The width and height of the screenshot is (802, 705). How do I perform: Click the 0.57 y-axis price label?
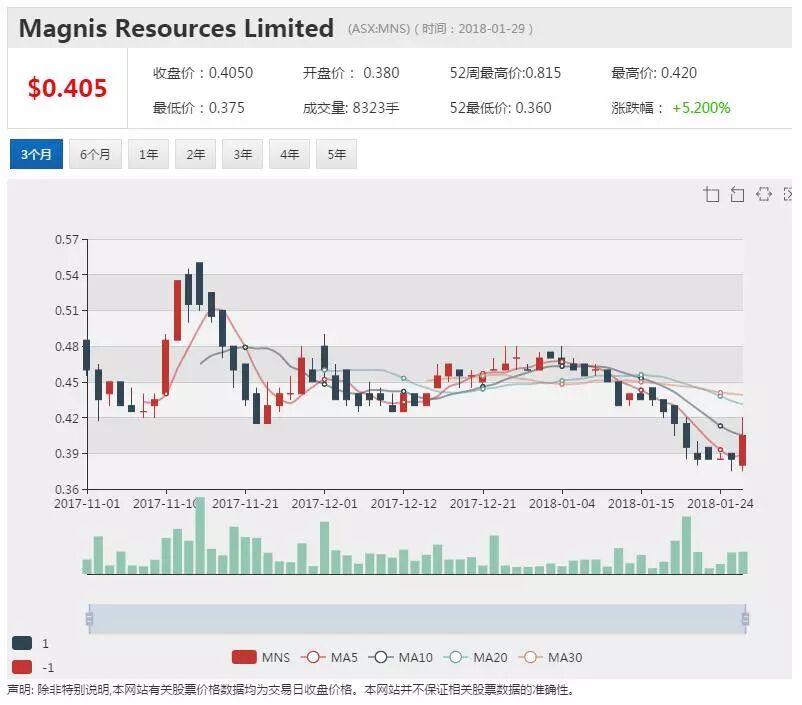coord(67,239)
